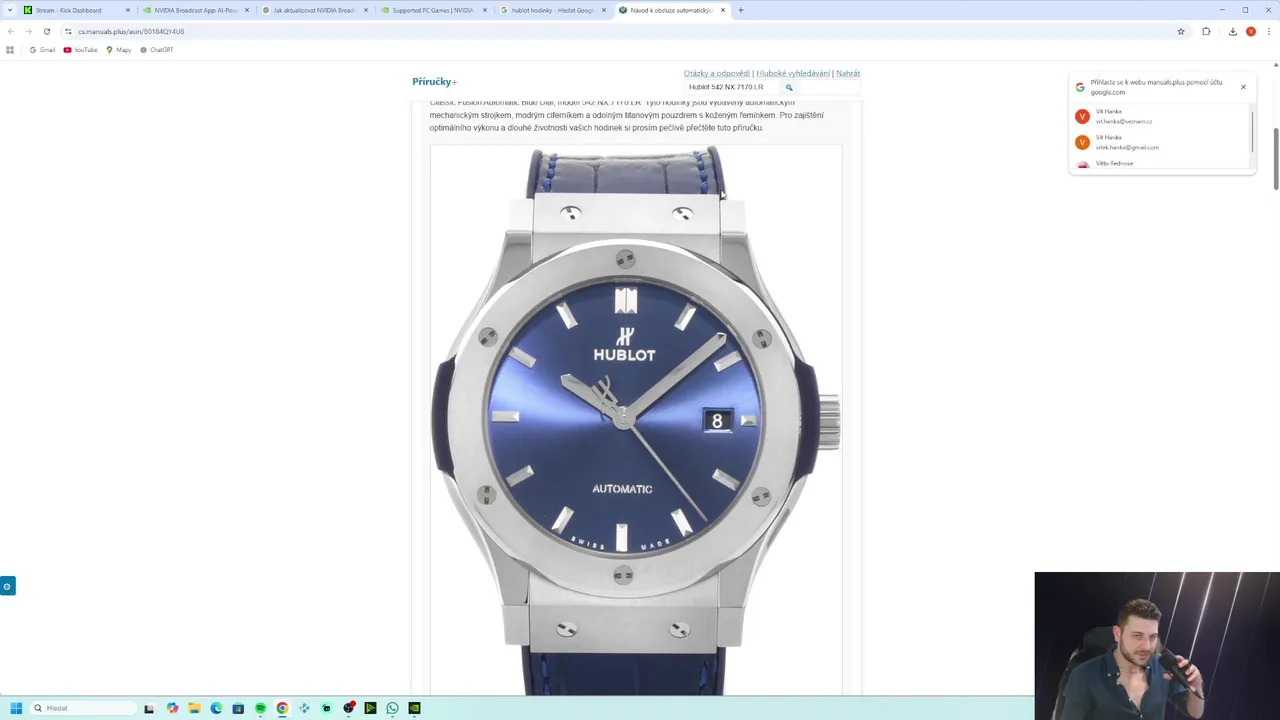Click the Hublot 542.NX.7170.LR search field
This screenshot has height=720, width=1280.
732,87
